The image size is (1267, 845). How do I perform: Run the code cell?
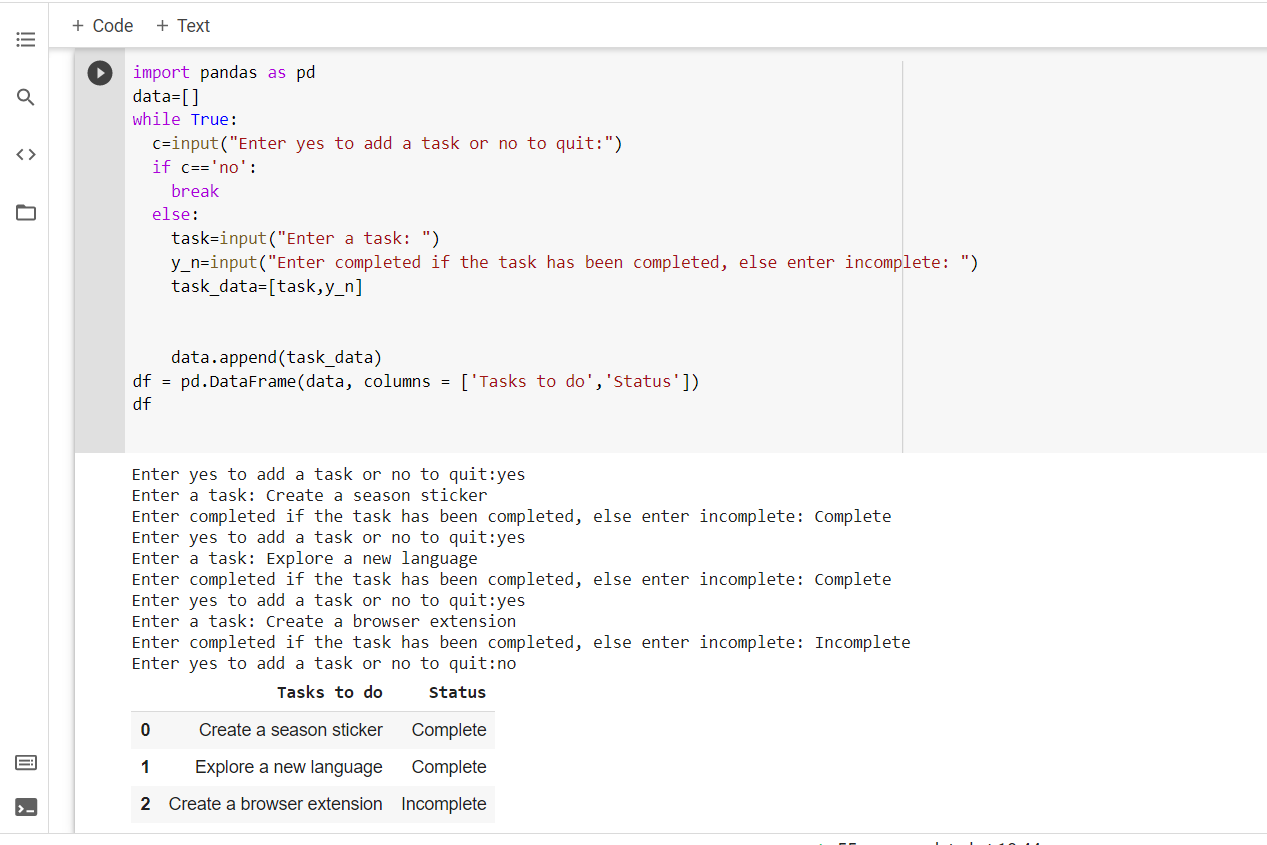(x=99, y=72)
